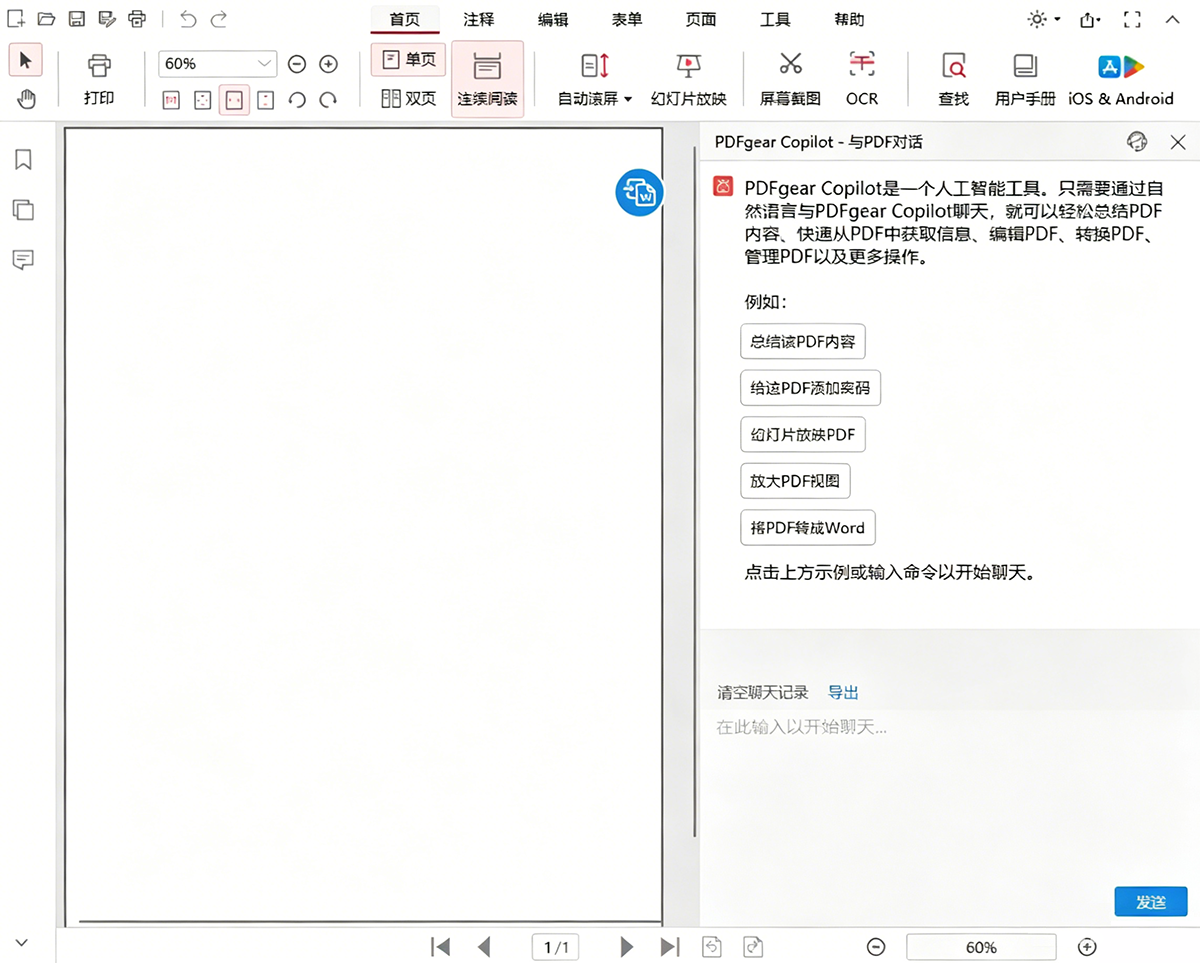
Task: Click the blue convert to Word floating icon
Action: 639,192
